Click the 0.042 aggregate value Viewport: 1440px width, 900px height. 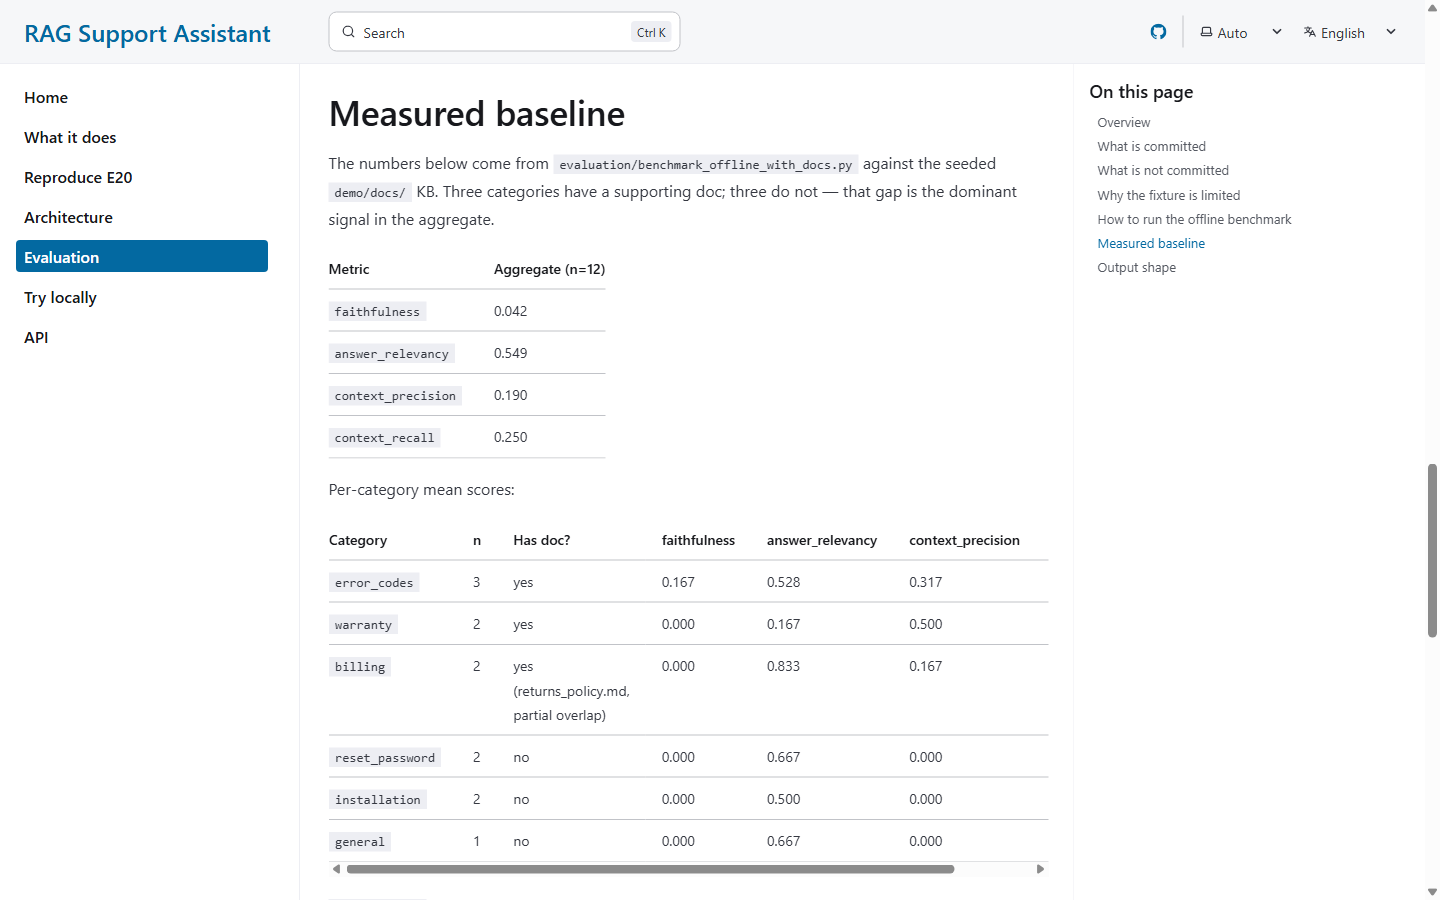pos(510,311)
